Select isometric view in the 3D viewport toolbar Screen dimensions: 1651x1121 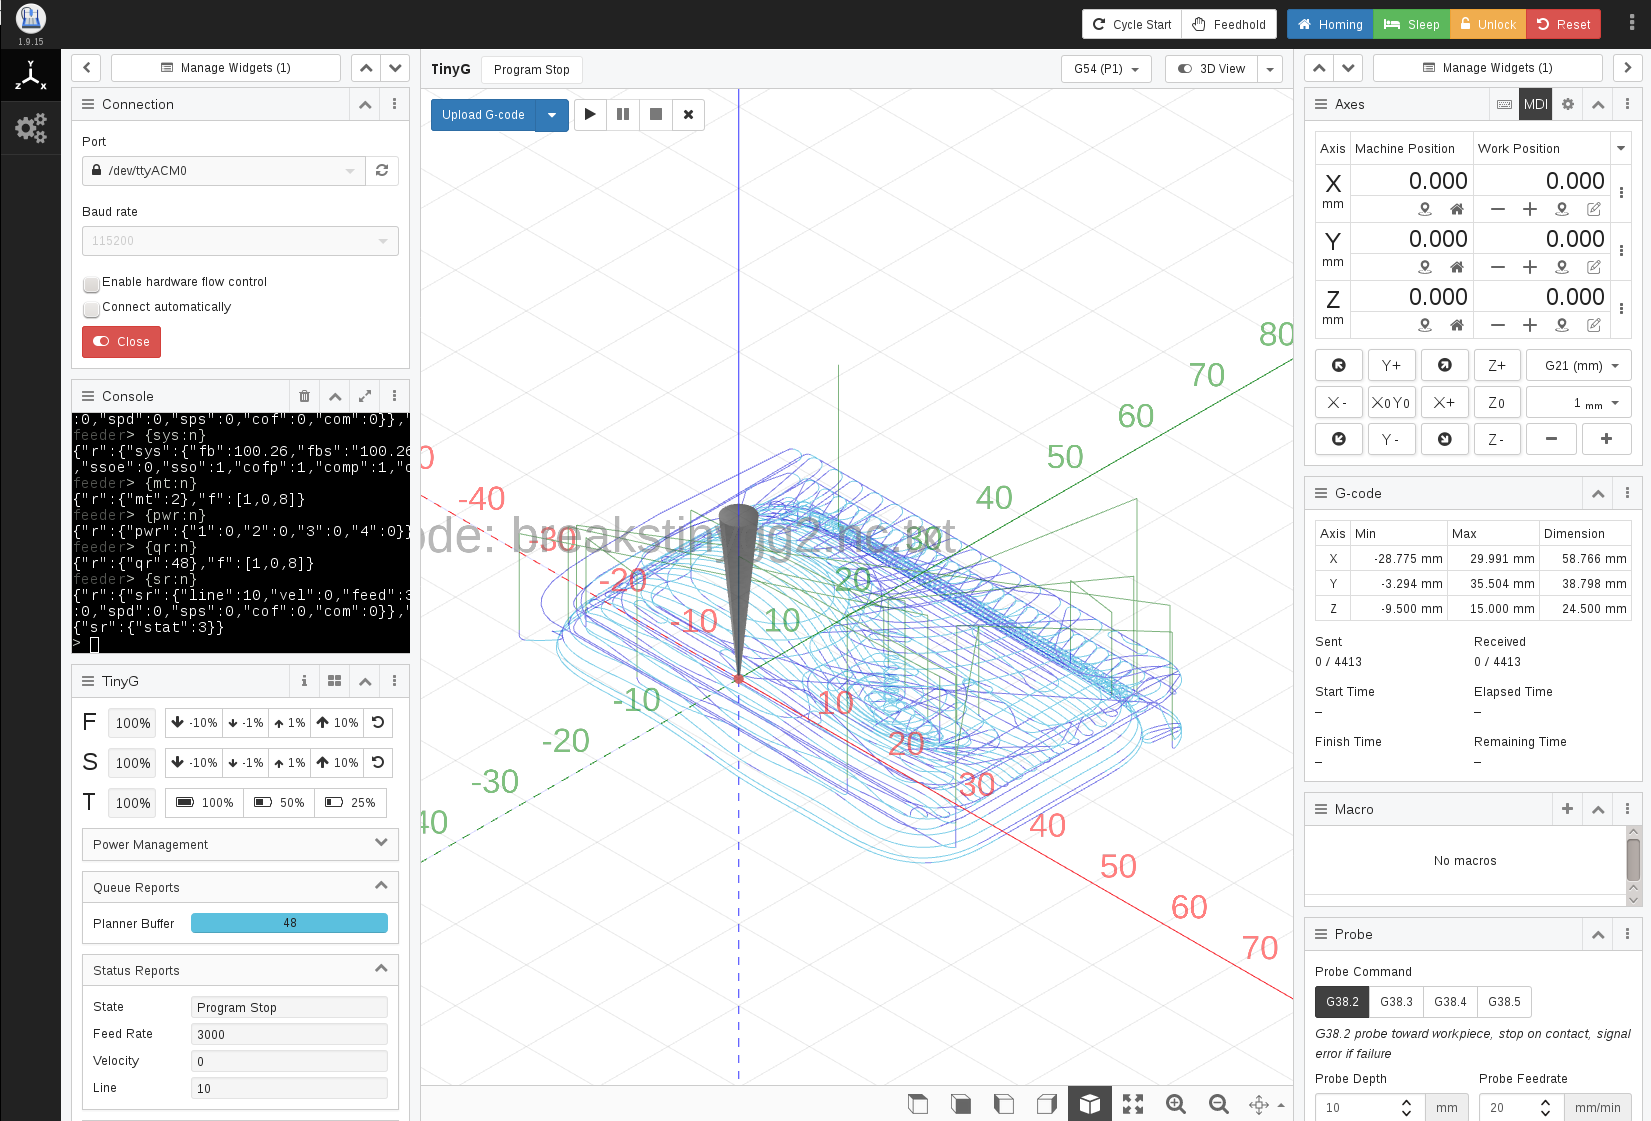pos(1090,1104)
